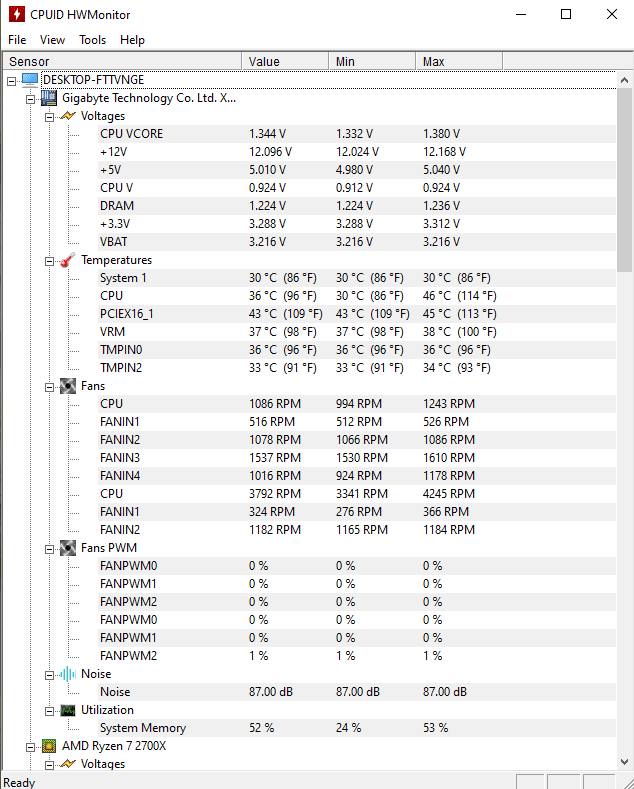Click the Voltages lightning icon under Gigabyte

[68, 116]
